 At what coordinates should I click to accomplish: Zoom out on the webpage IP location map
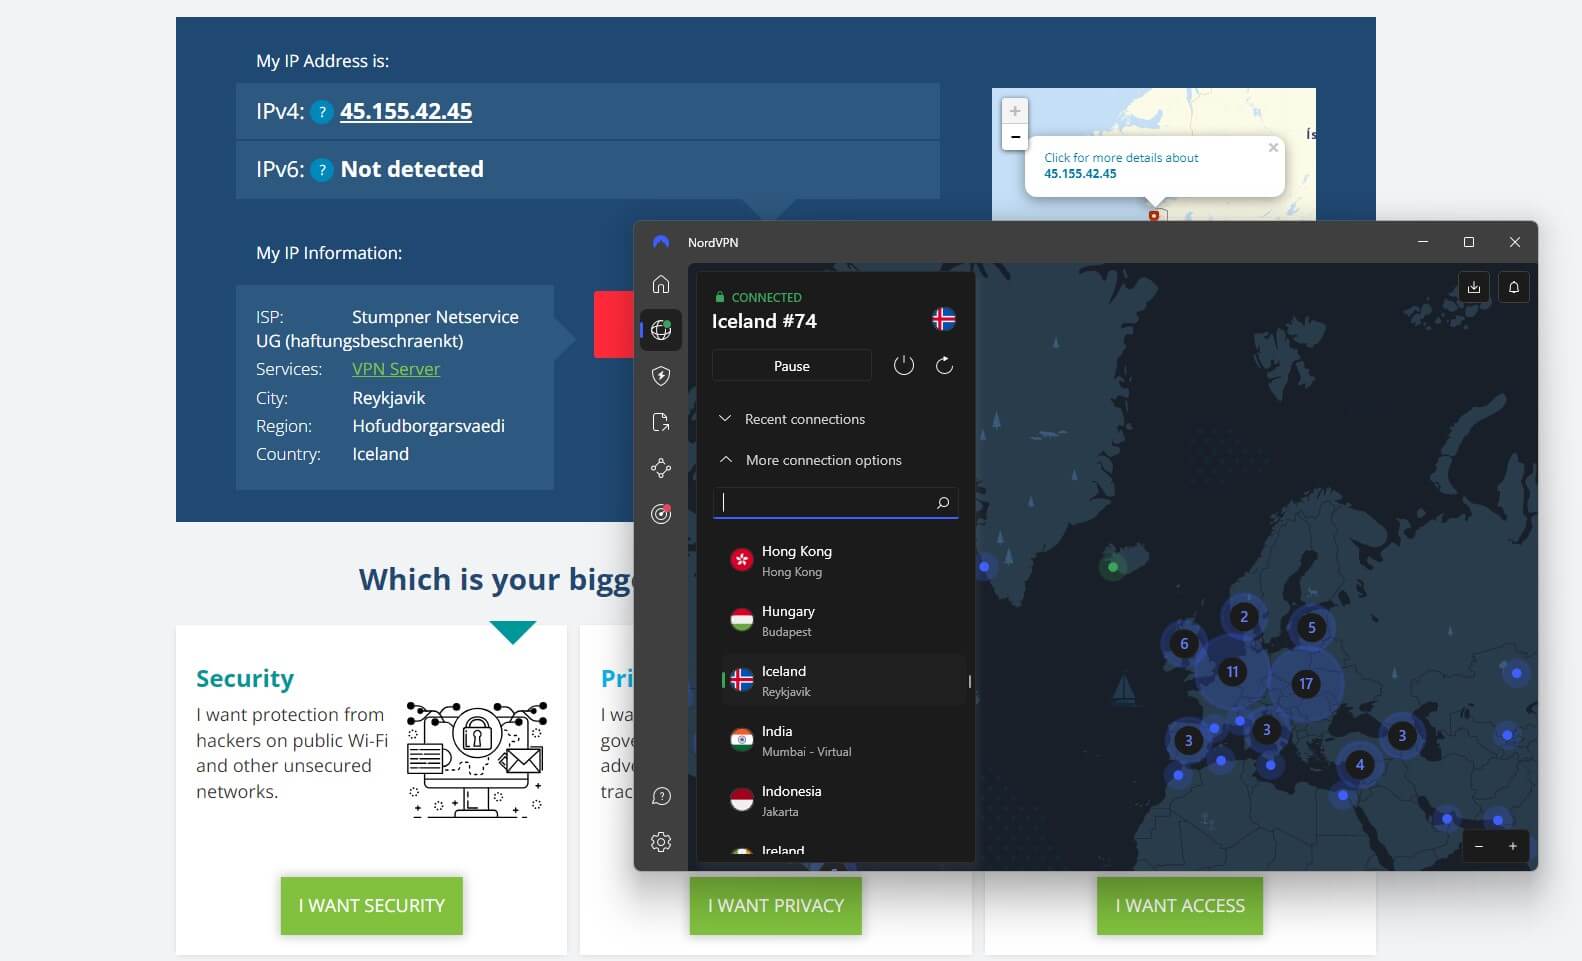(1015, 136)
